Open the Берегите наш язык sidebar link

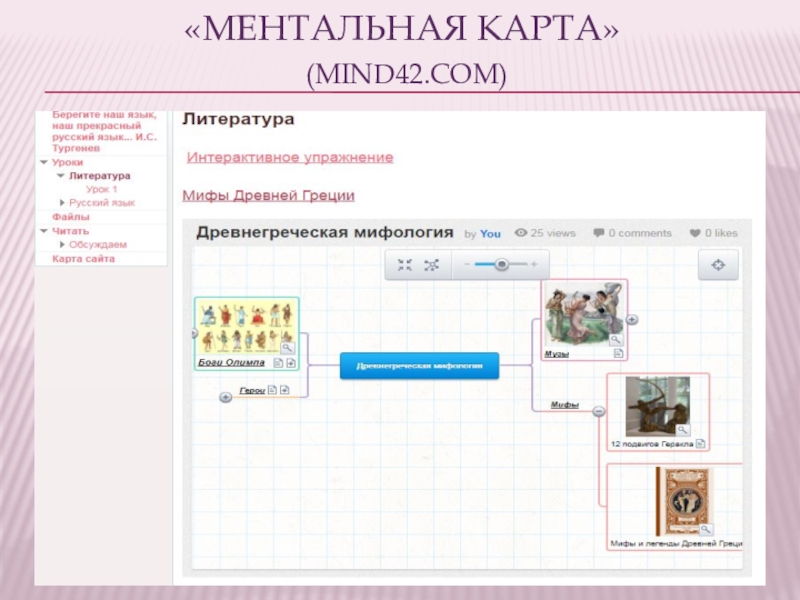pyautogui.click(x=105, y=132)
